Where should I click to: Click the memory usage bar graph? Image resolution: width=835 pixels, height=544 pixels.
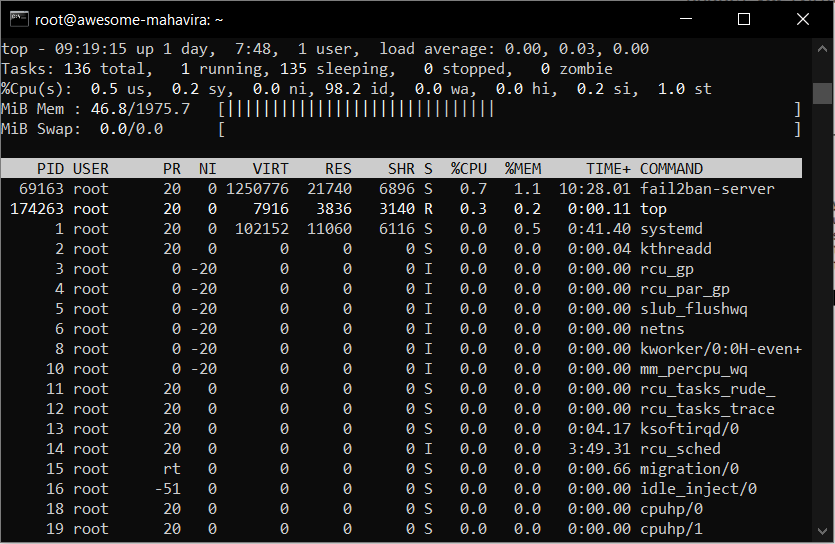click(x=510, y=109)
